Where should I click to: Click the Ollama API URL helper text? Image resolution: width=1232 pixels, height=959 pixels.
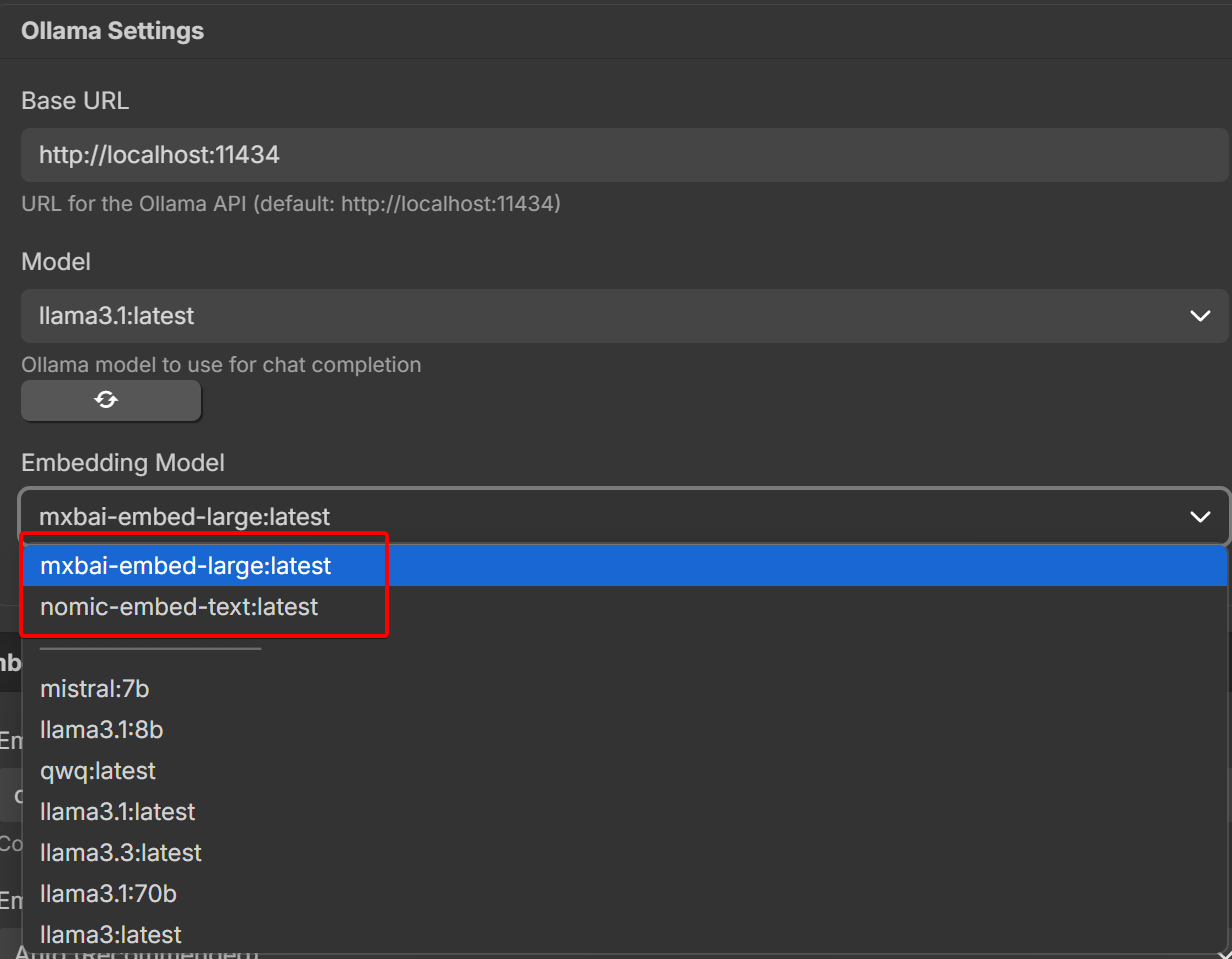point(291,204)
